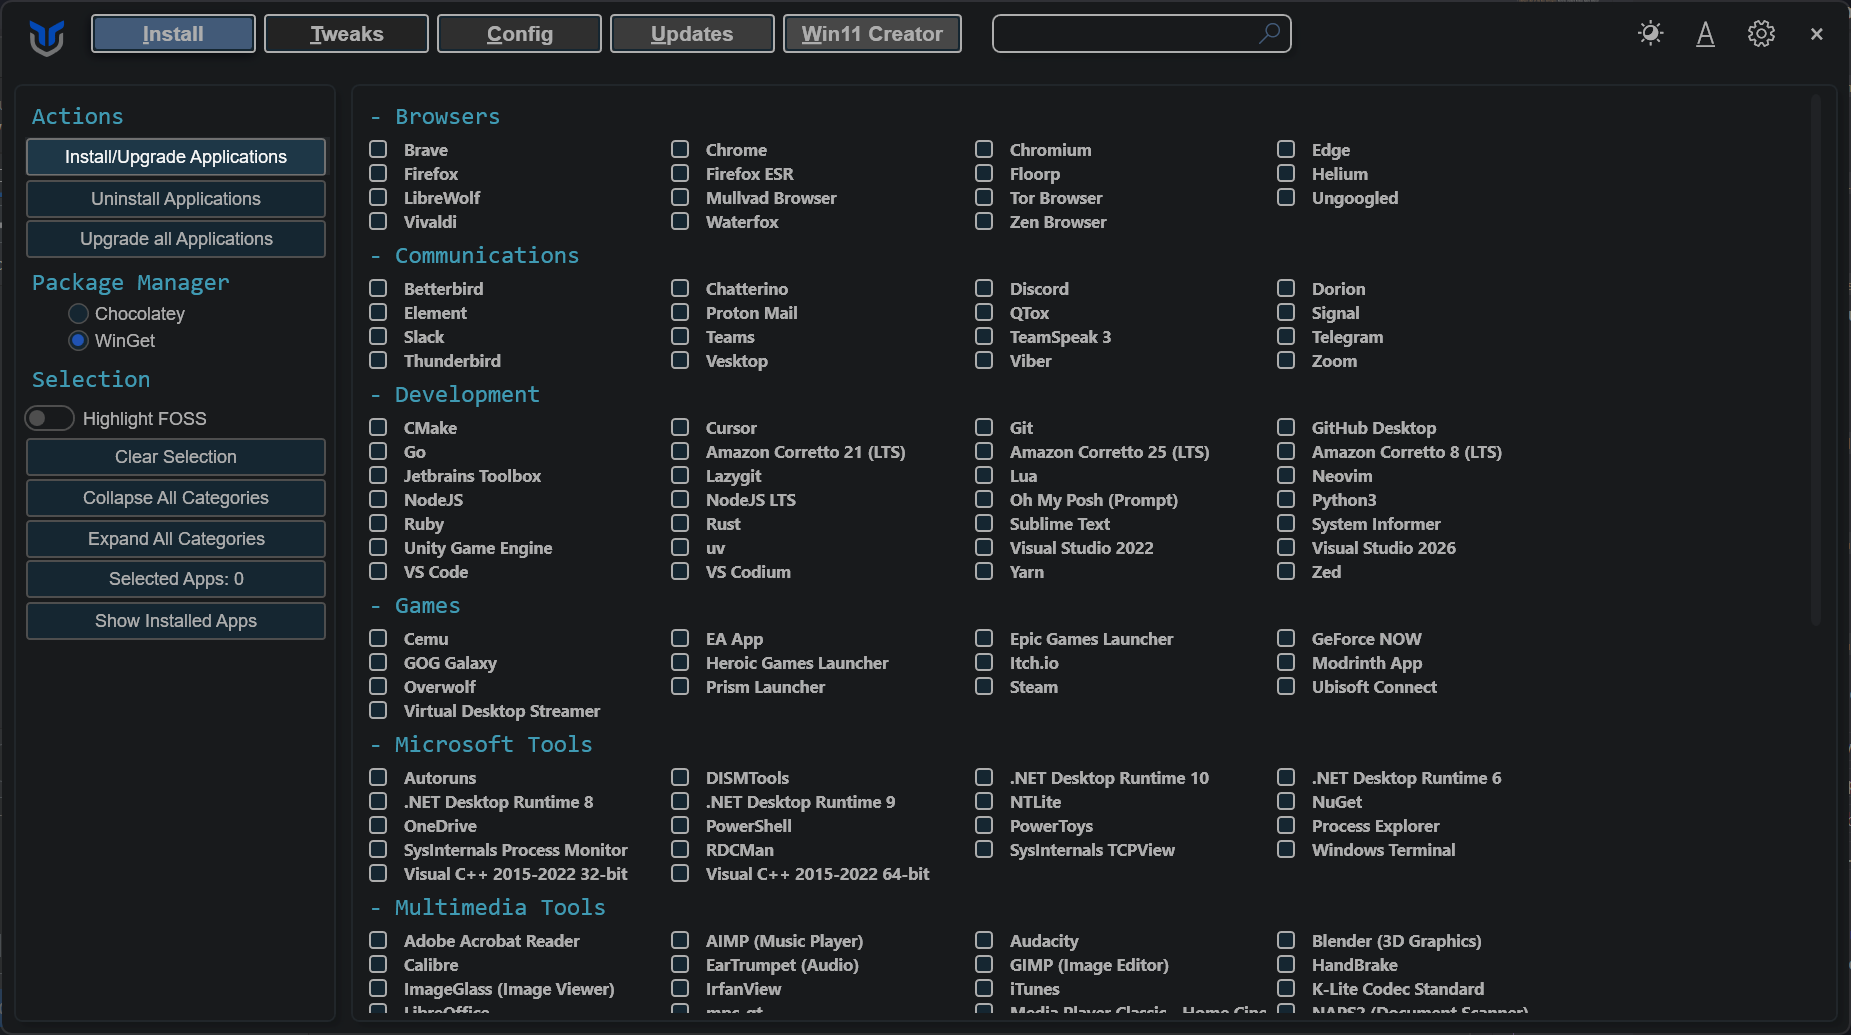Check the Windows Terminal checkbox

tap(1286, 849)
